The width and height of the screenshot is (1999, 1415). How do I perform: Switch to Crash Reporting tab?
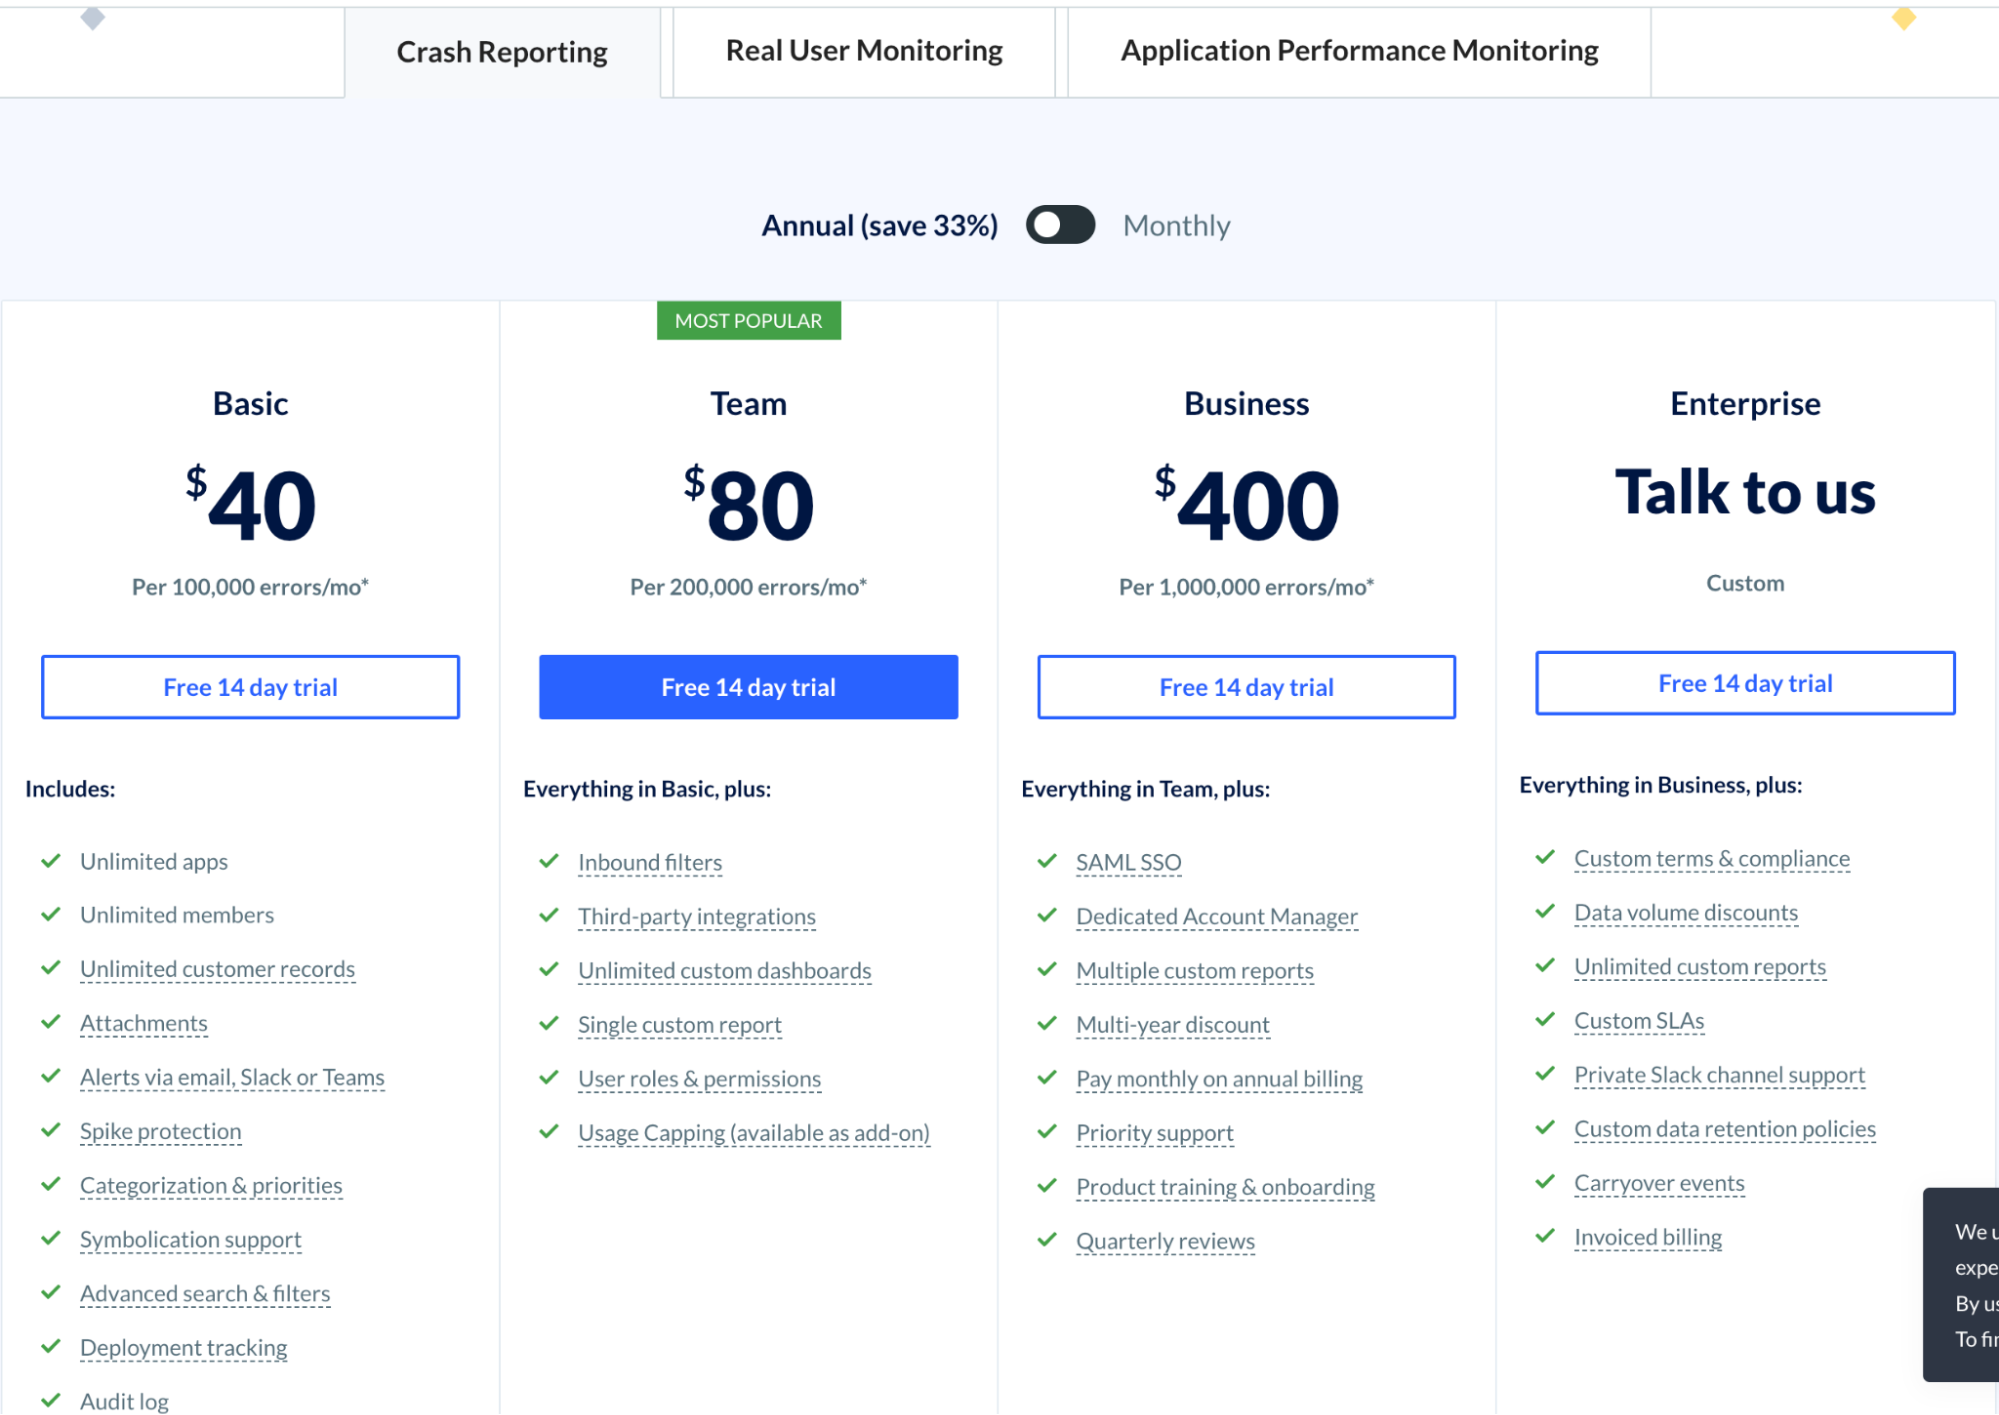[501, 52]
